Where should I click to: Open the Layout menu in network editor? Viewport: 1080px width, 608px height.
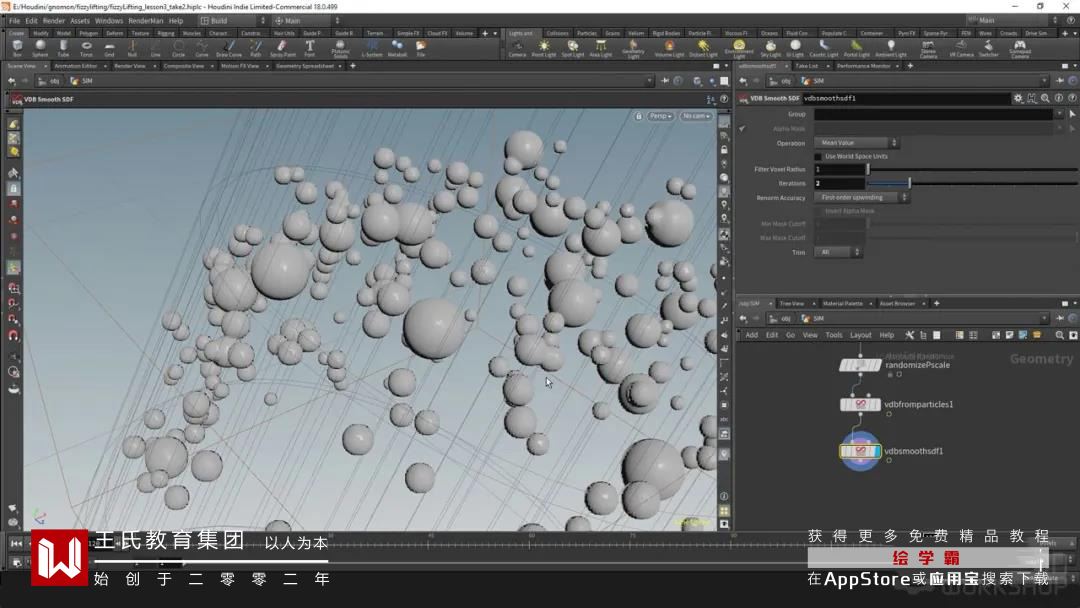click(x=860, y=335)
